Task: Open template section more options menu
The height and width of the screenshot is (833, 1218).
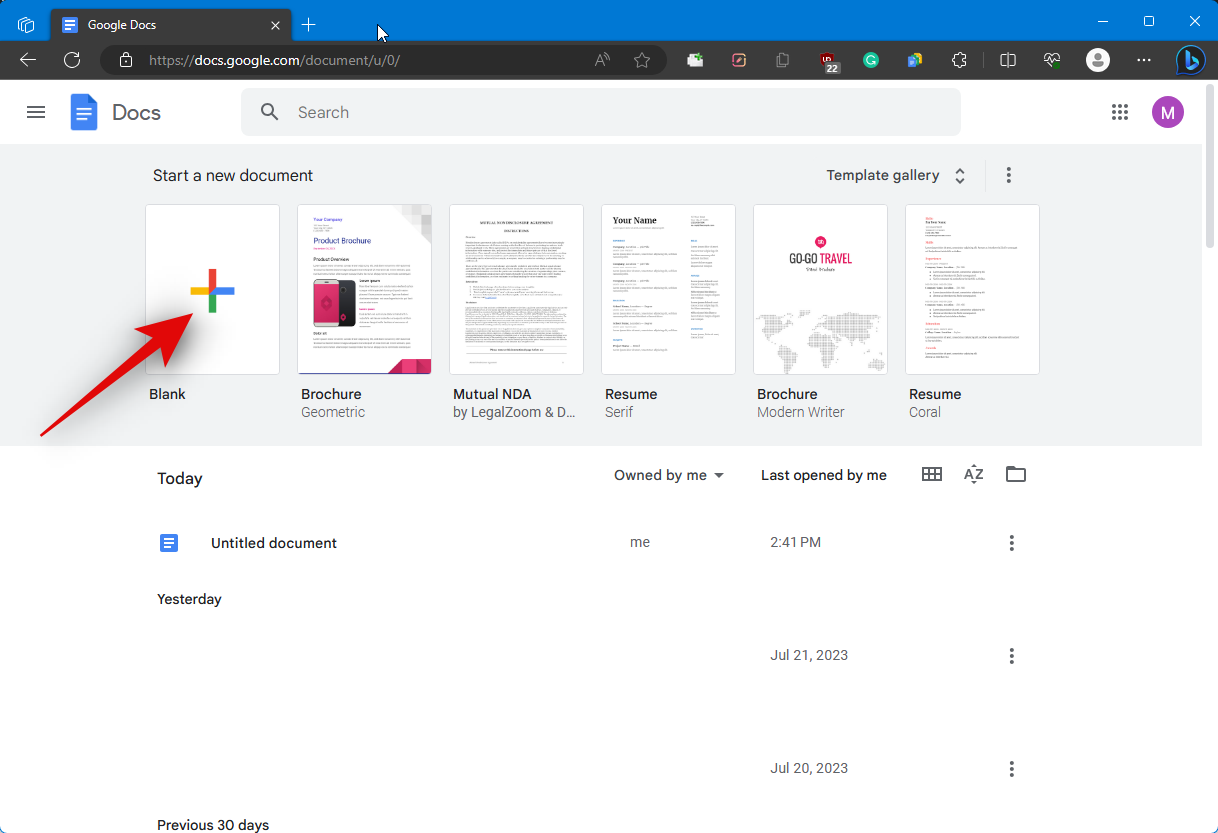Action: point(1008,176)
